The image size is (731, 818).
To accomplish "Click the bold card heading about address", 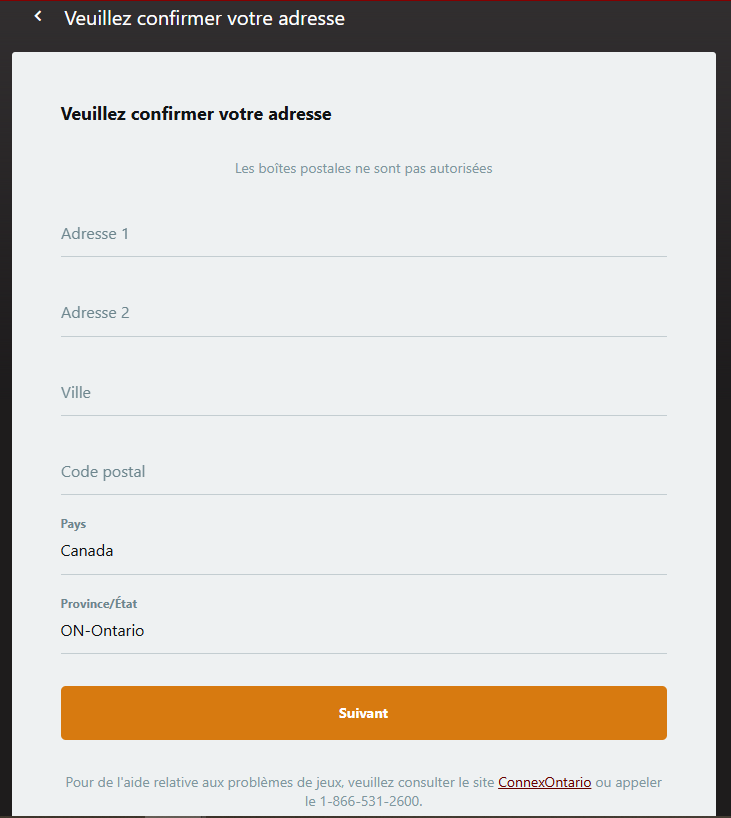I will [x=196, y=114].
